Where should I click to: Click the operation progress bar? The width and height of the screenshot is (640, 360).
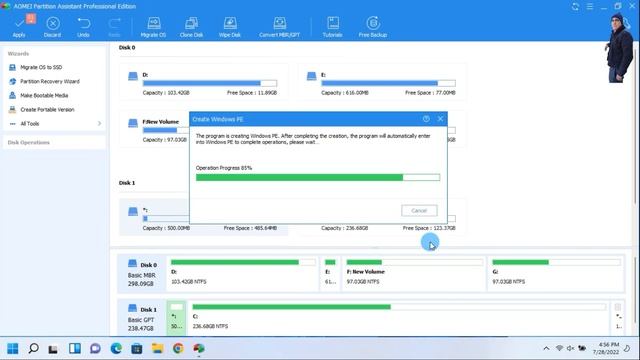tap(318, 178)
